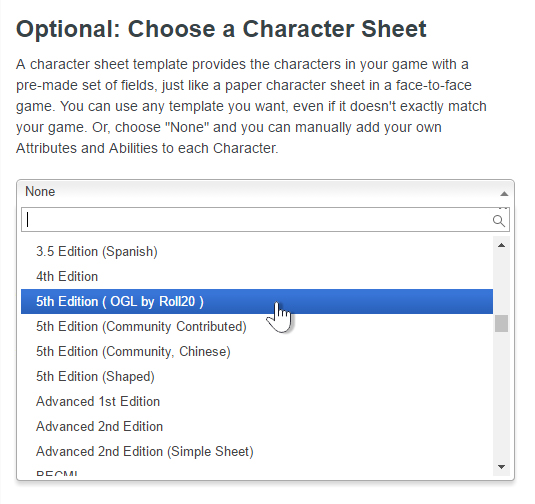
Task: Click the scrollbar up arrow
Action: pyautogui.click(x=501, y=245)
